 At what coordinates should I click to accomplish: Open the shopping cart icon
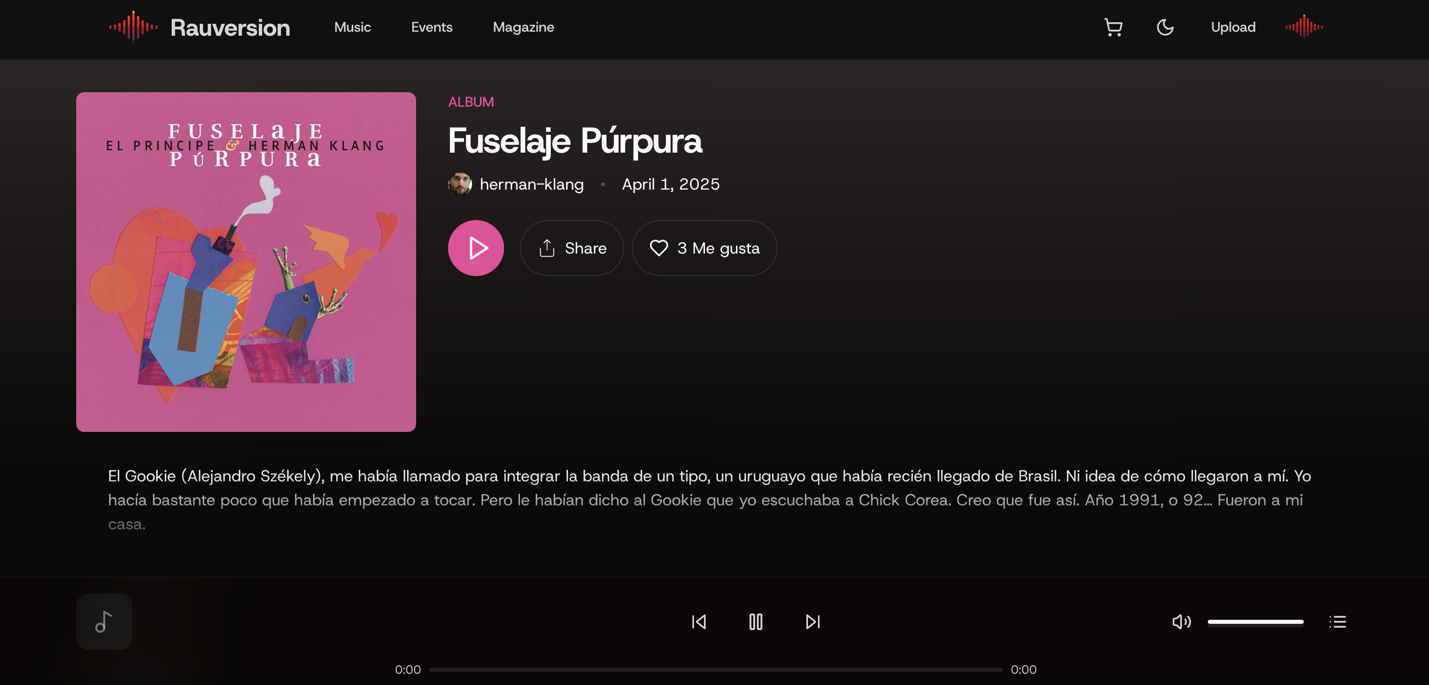(1113, 27)
